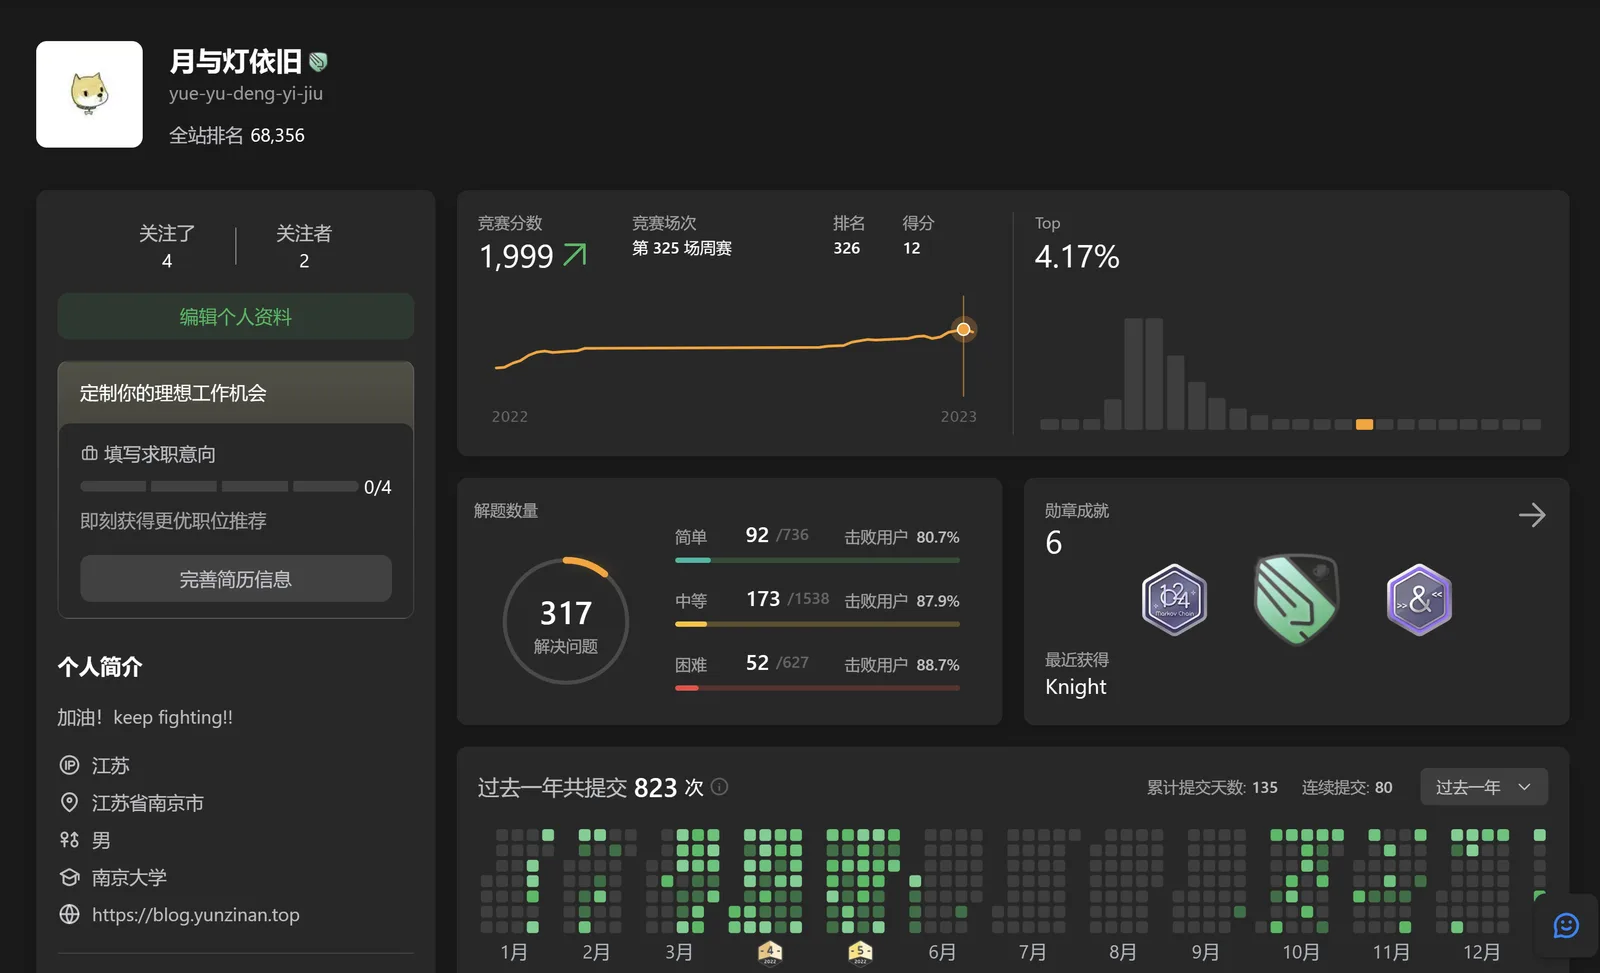
Task: Click the 连续提交: 80 text
Action: click(1347, 788)
